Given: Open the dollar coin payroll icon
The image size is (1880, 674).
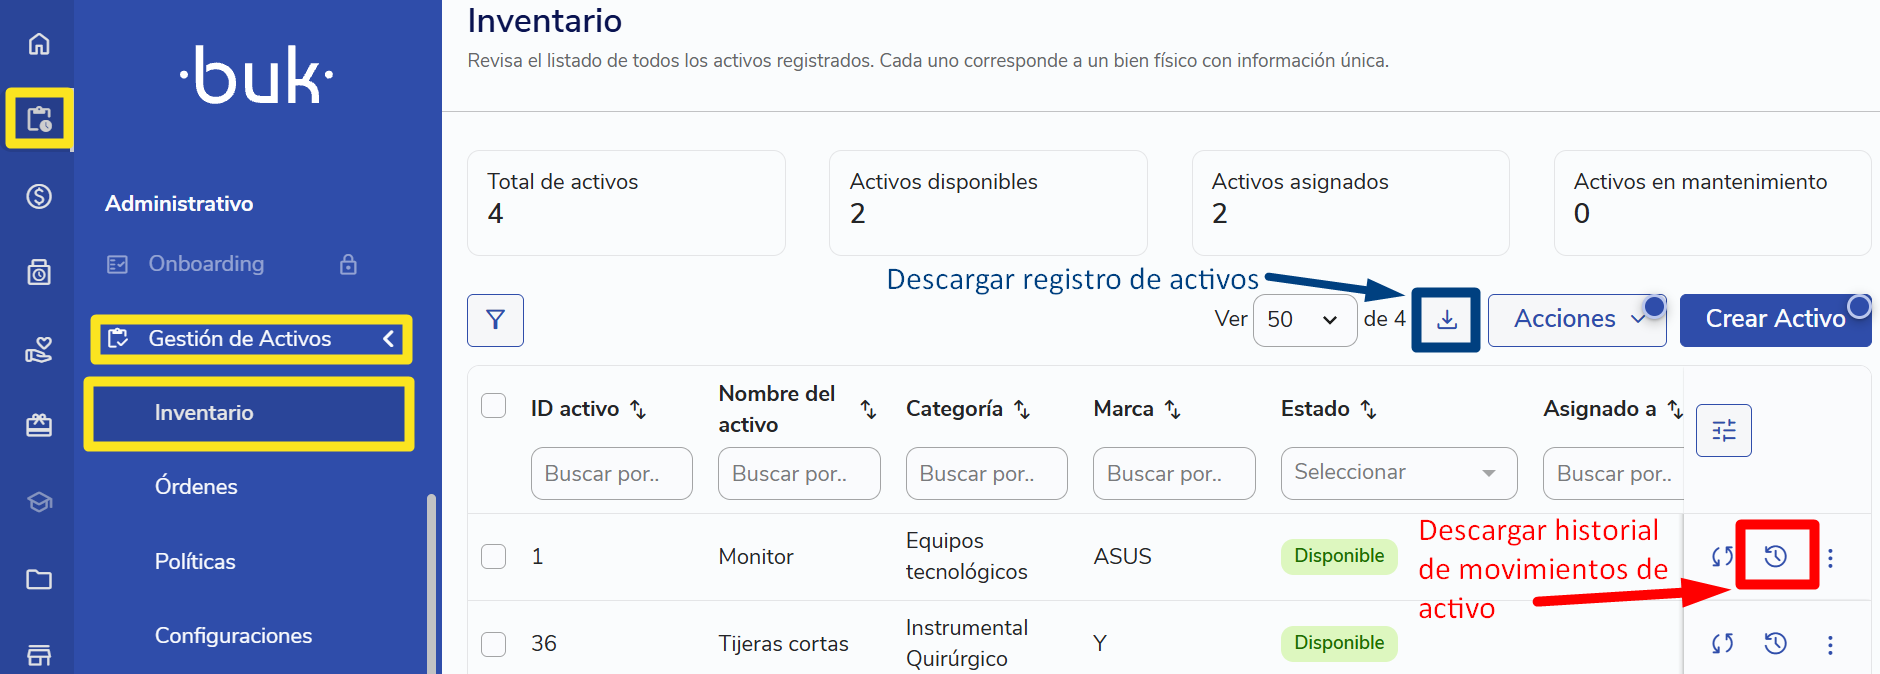Looking at the screenshot, I should tap(39, 196).
